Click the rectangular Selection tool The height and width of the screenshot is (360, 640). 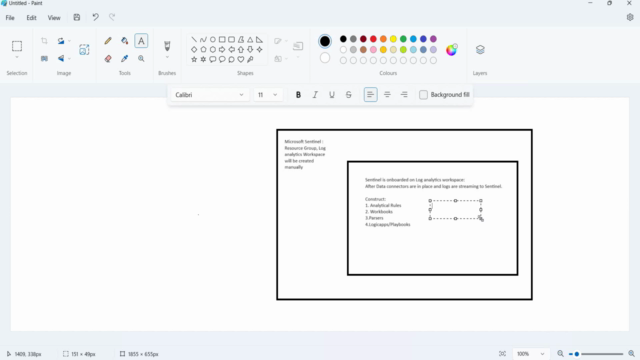pos(17,46)
